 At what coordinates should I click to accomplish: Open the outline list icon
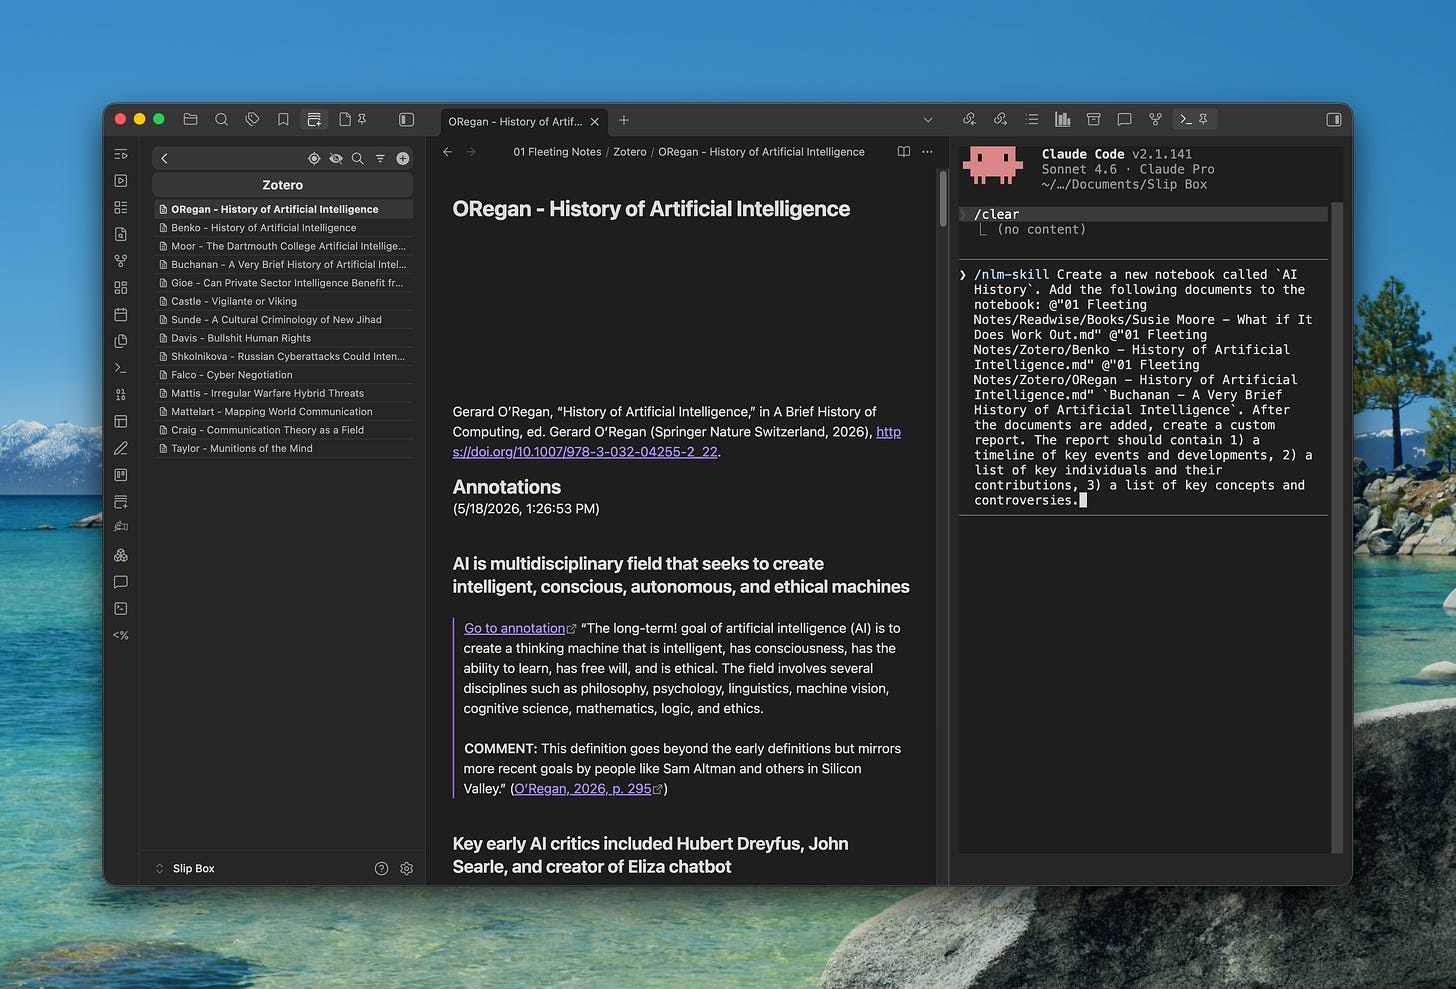[x=1031, y=120]
